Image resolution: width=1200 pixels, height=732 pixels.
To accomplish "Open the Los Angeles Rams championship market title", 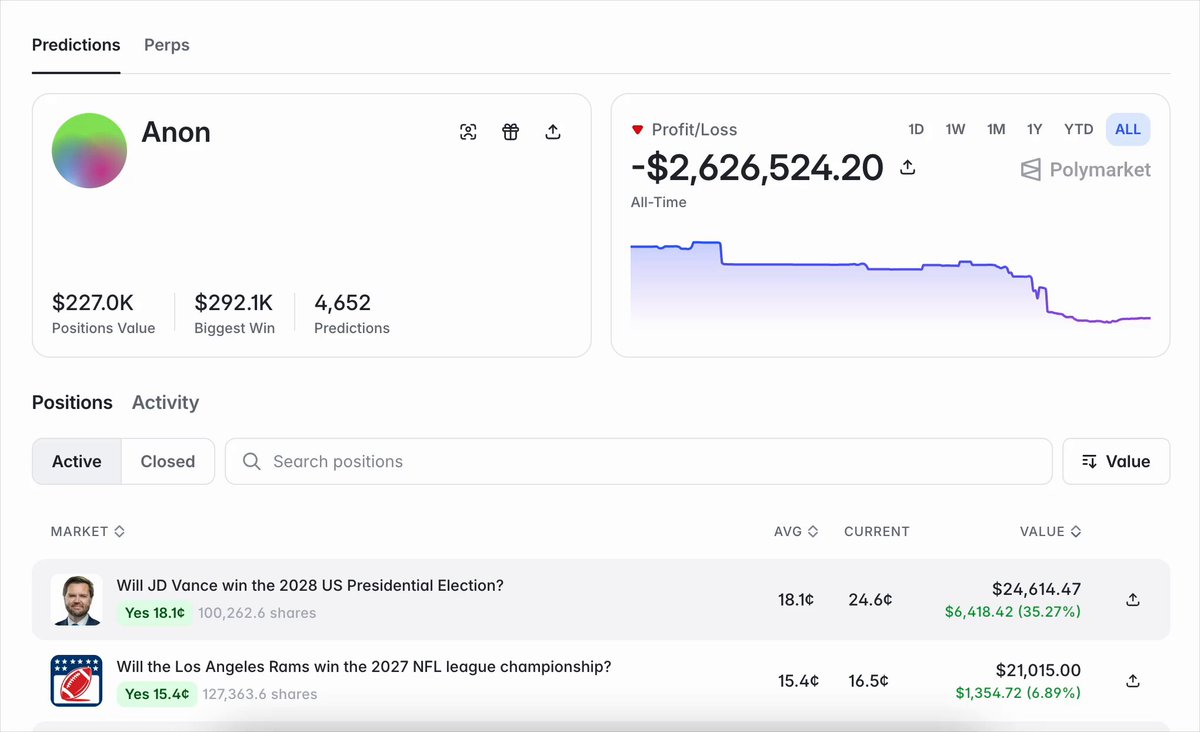I will click(364, 666).
